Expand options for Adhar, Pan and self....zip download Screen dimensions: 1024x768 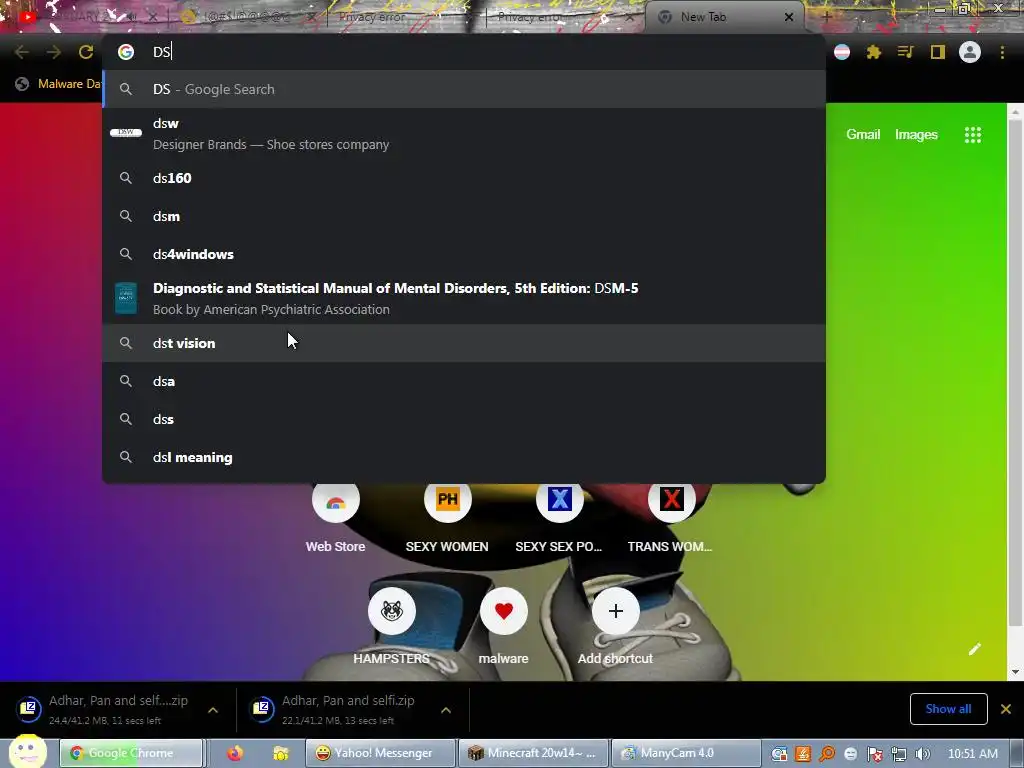[213, 710]
